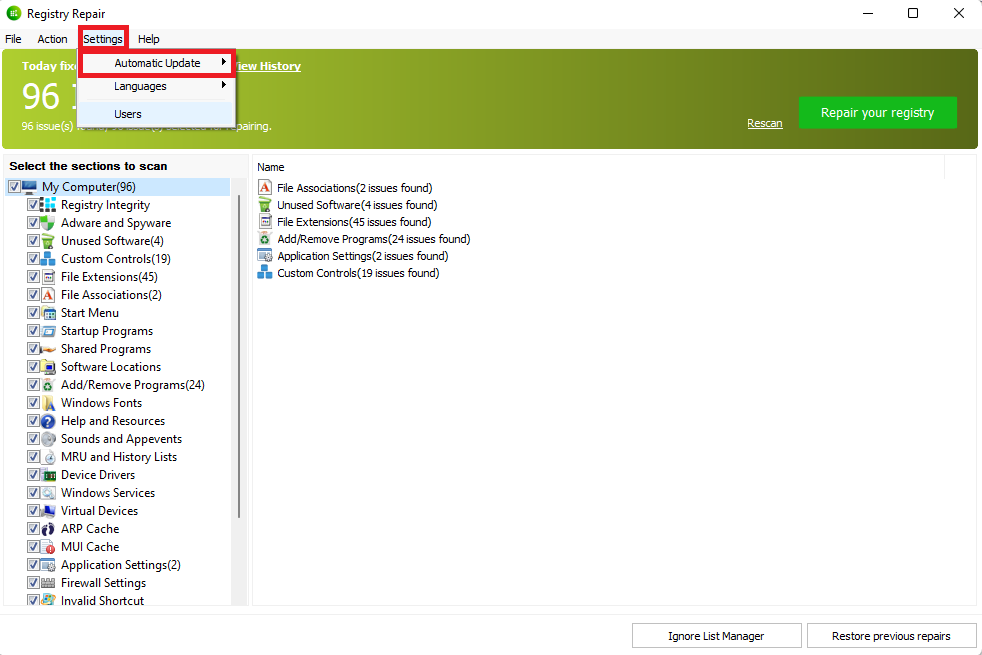Click the Repair your registry button

(877, 113)
